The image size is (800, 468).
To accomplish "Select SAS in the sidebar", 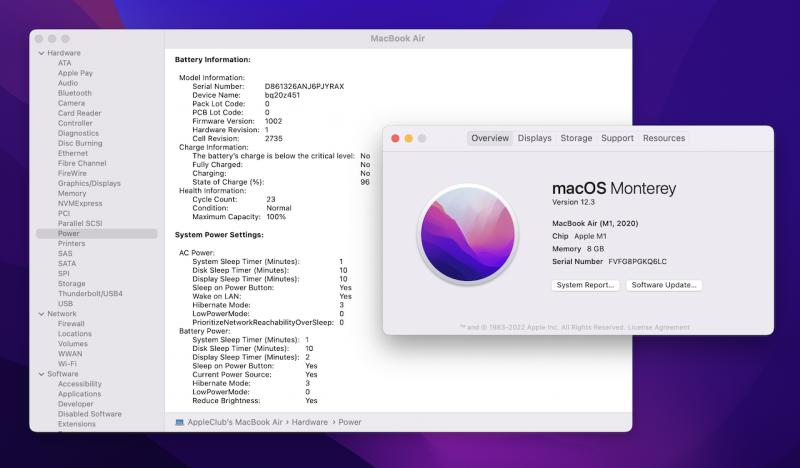I will [65, 254].
